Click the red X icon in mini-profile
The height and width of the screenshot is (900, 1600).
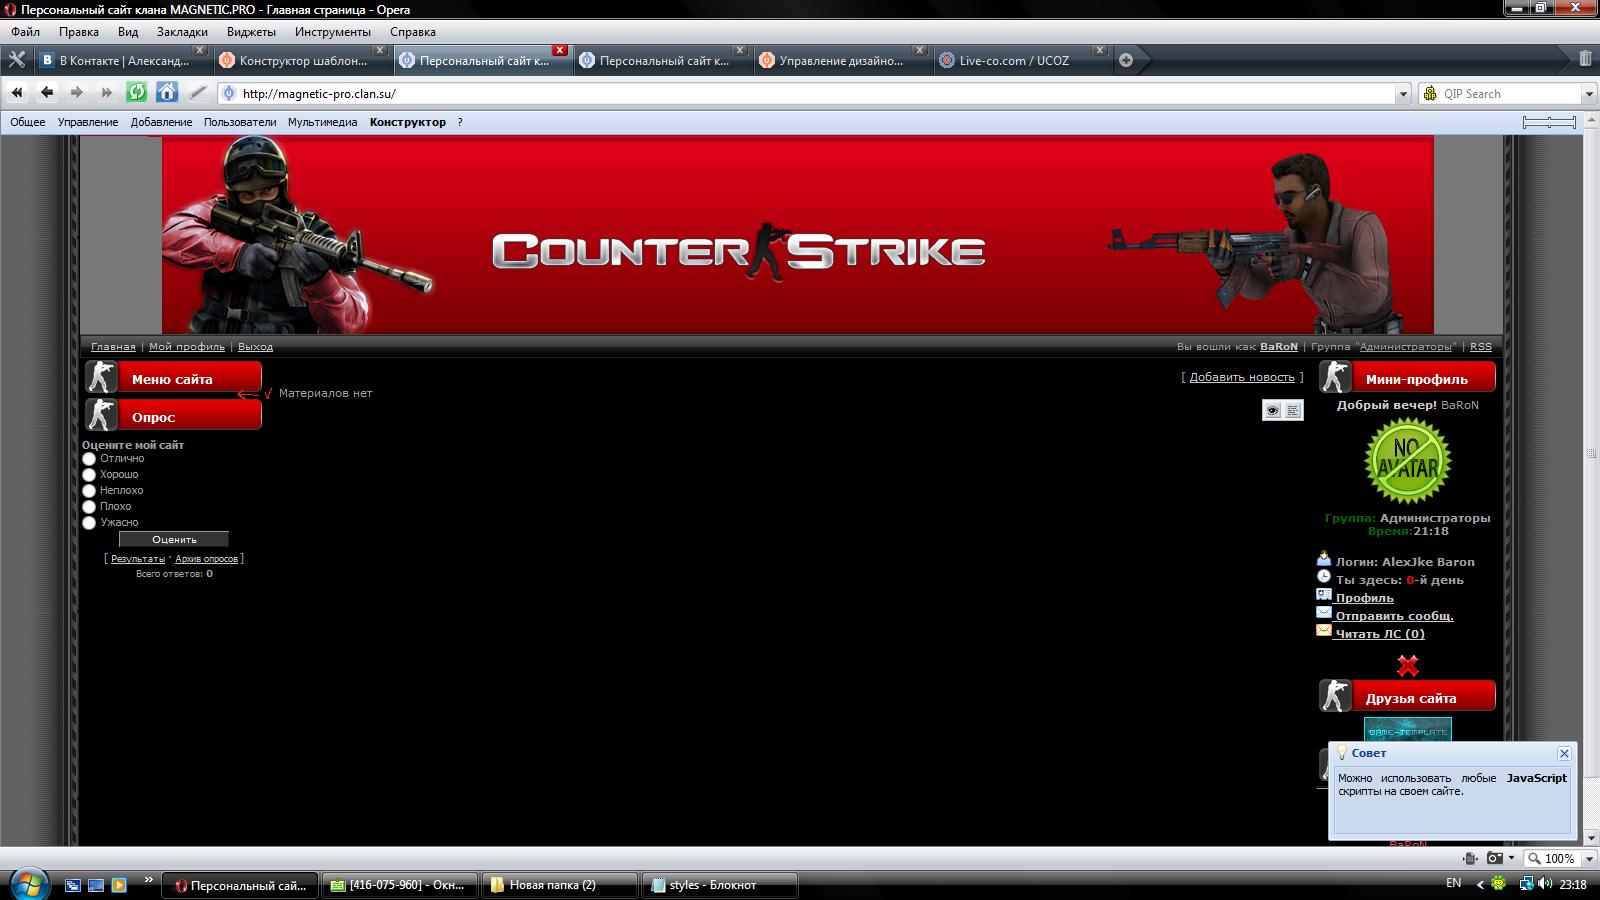pos(1407,665)
